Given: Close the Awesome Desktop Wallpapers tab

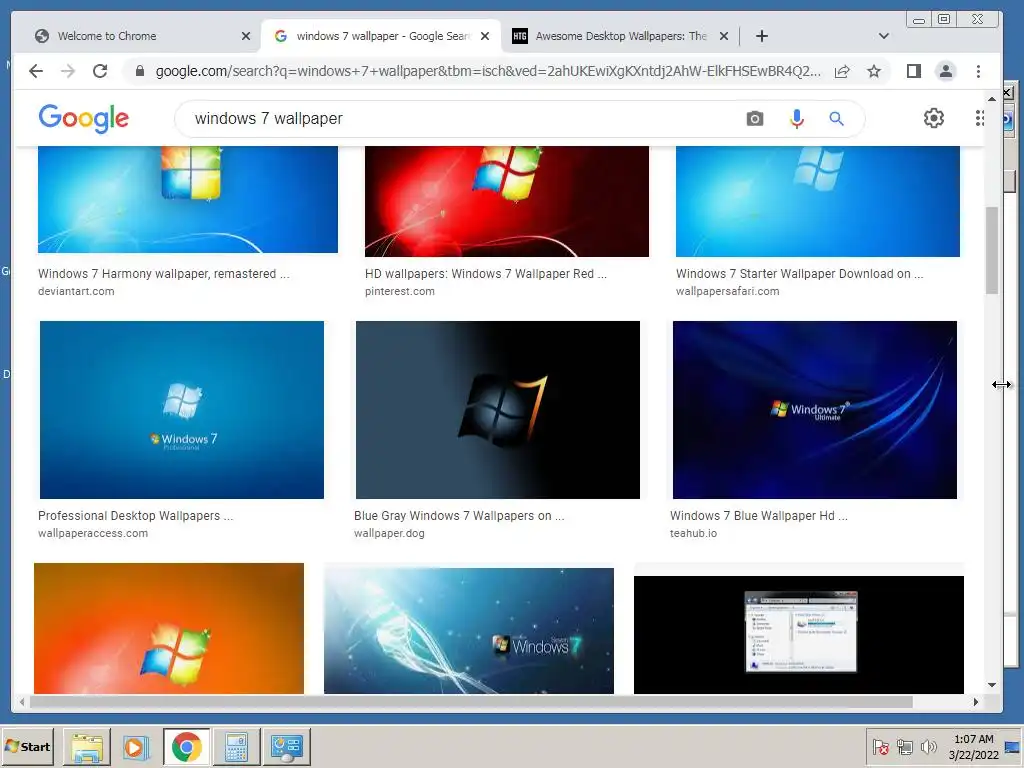Looking at the screenshot, I should pyautogui.click(x=724, y=36).
